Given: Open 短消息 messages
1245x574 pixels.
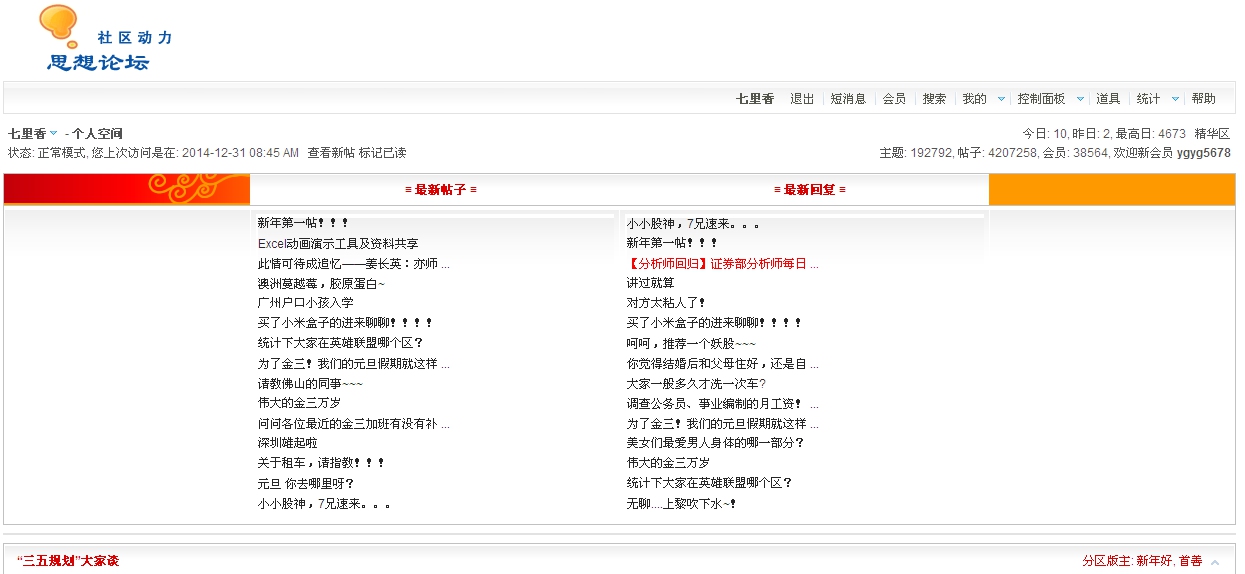Looking at the screenshot, I should tap(848, 99).
